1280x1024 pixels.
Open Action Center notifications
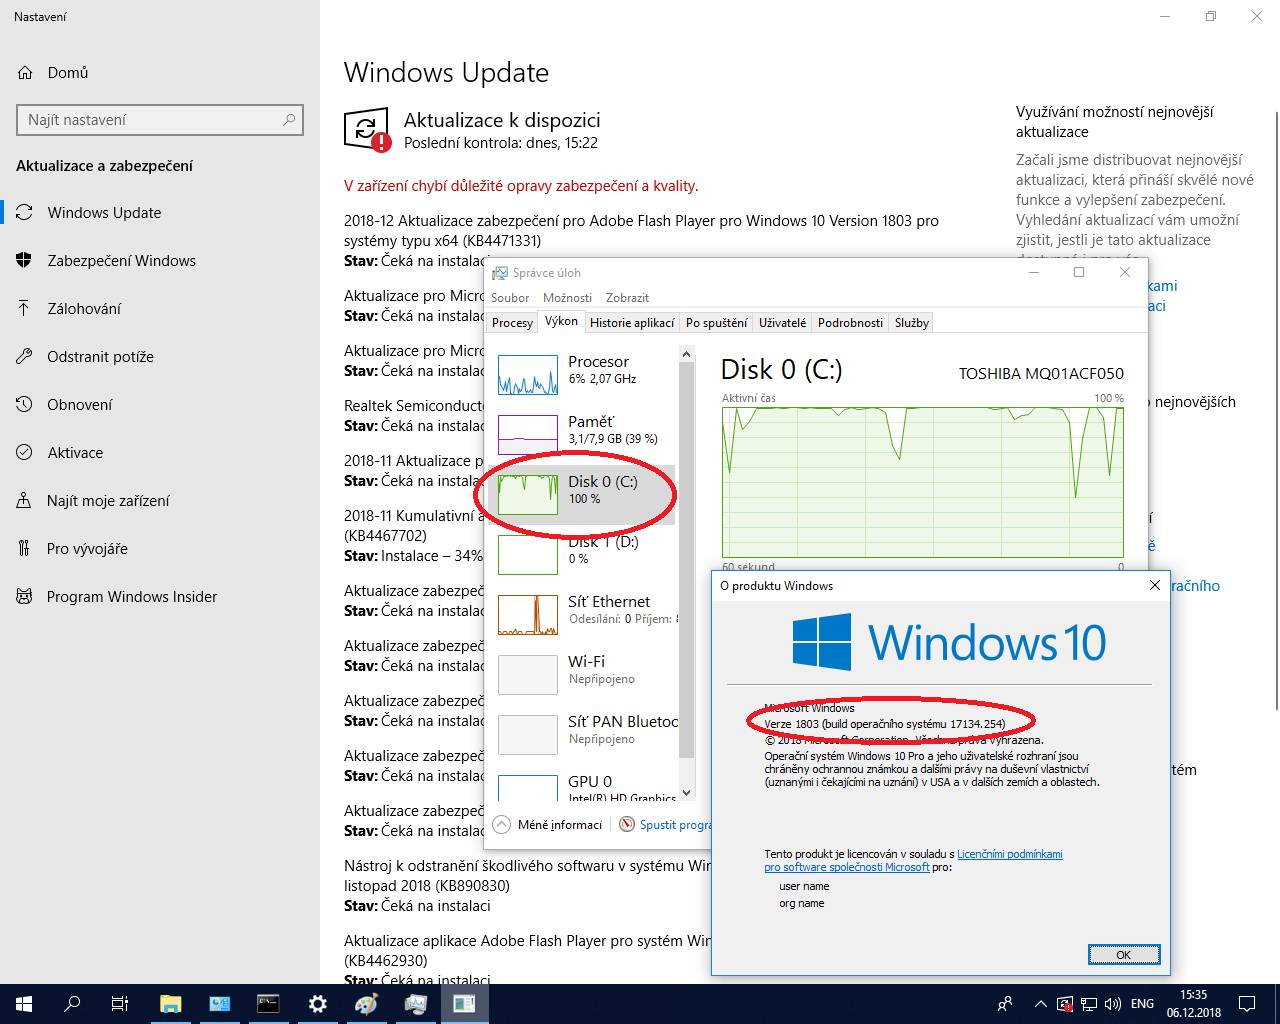click(x=1247, y=1004)
